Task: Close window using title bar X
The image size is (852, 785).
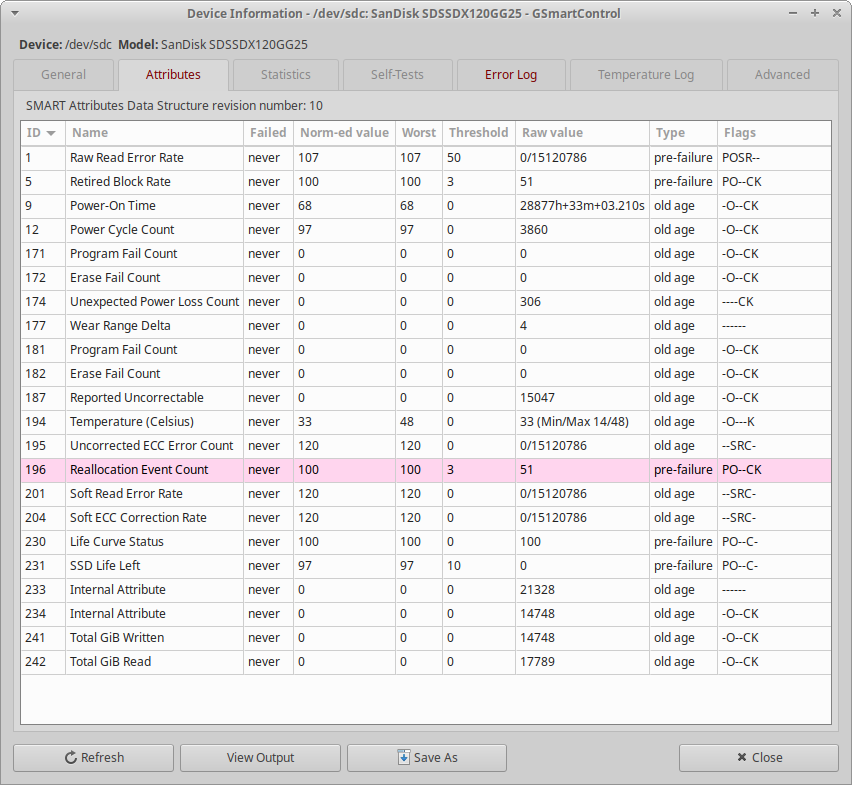Action: [x=837, y=13]
